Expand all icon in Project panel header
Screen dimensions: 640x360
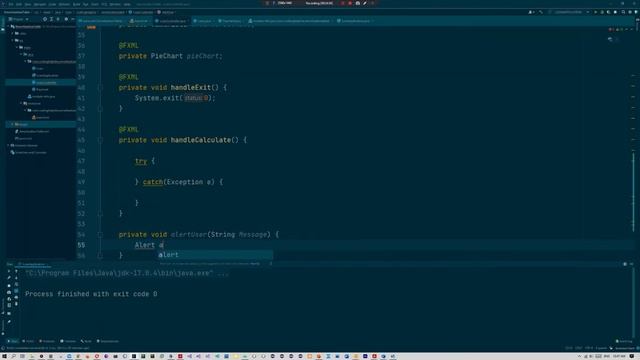click(x=51, y=19)
